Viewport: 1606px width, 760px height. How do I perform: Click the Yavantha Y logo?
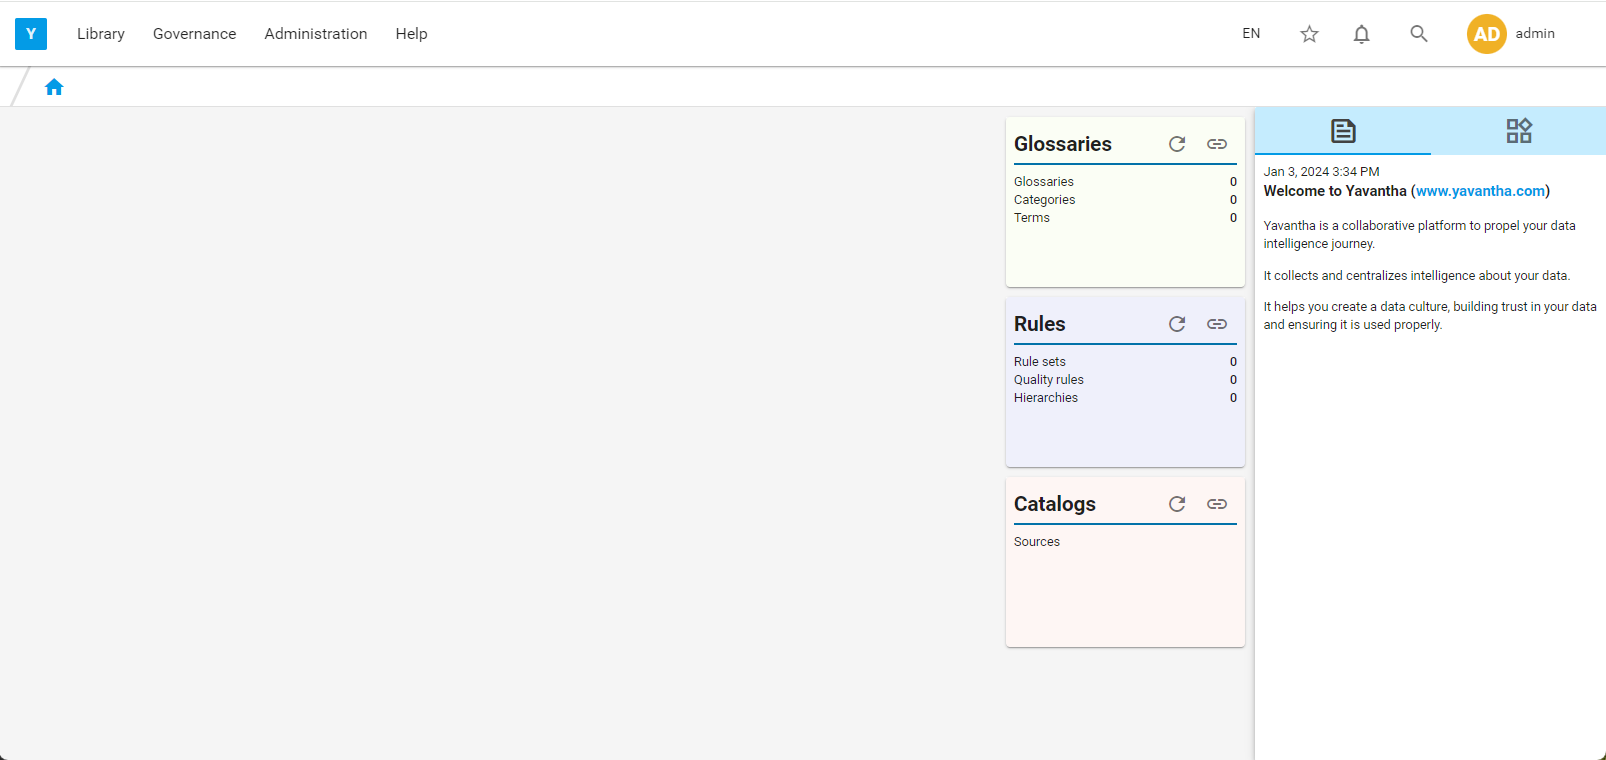click(x=31, y=34)
